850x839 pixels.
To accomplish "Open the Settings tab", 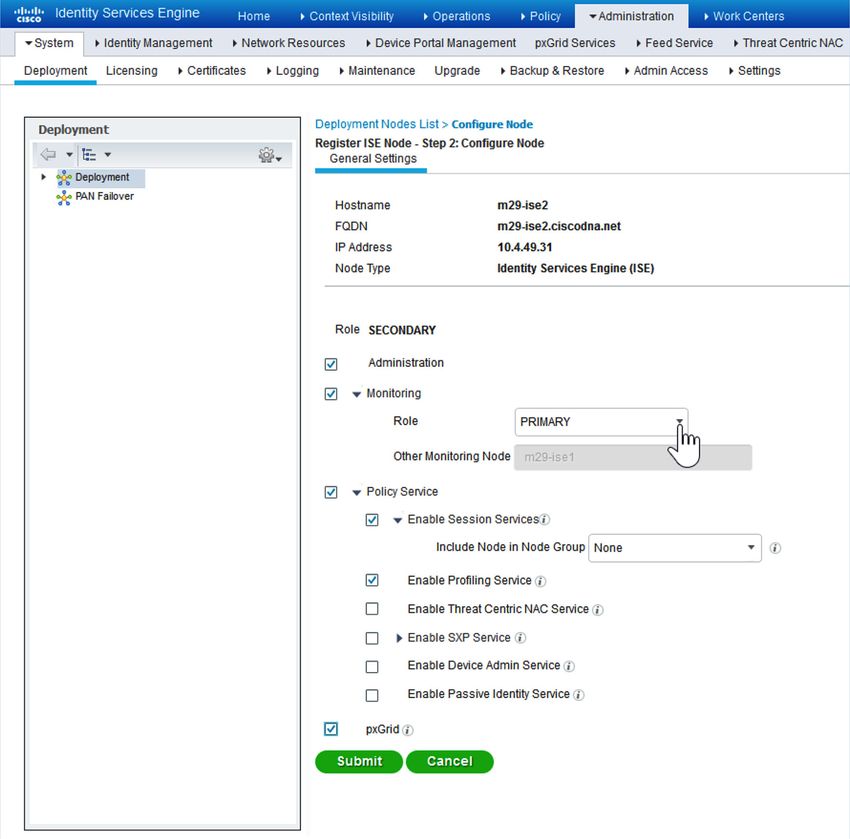I will [x=755, y=70].
